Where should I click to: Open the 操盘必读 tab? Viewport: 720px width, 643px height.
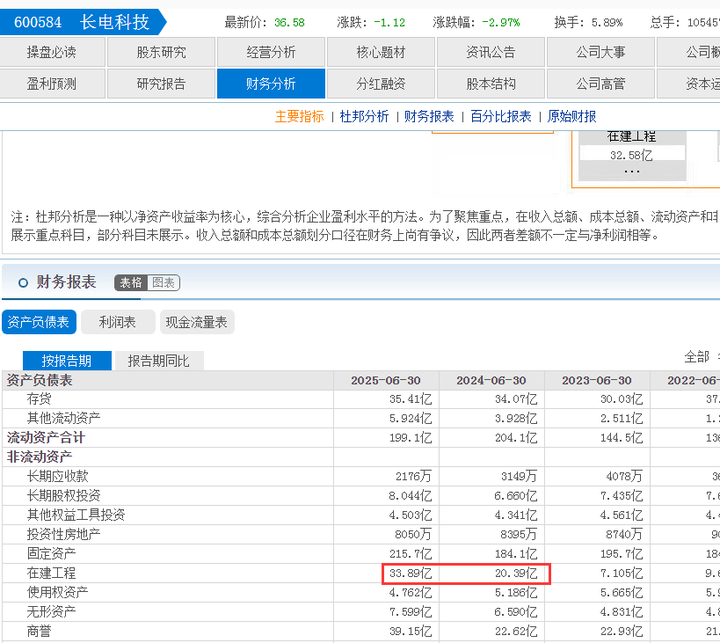(x=52, y=52)
